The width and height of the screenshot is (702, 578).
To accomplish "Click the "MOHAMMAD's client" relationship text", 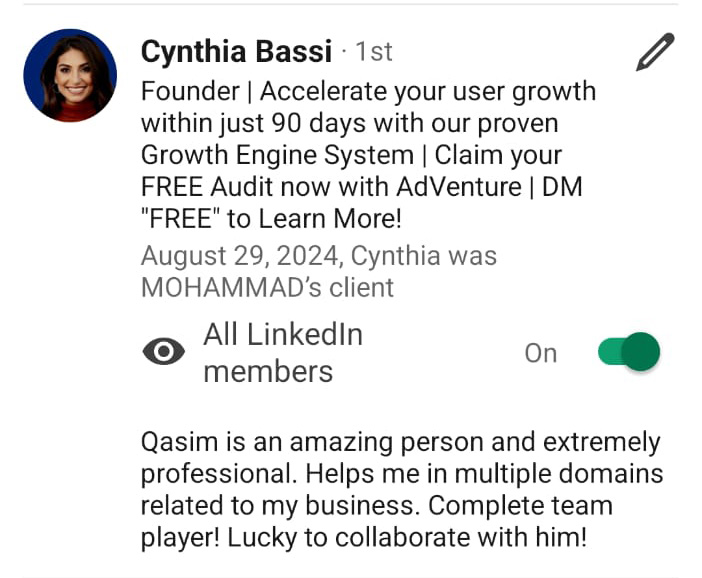I will coord(267,287).
